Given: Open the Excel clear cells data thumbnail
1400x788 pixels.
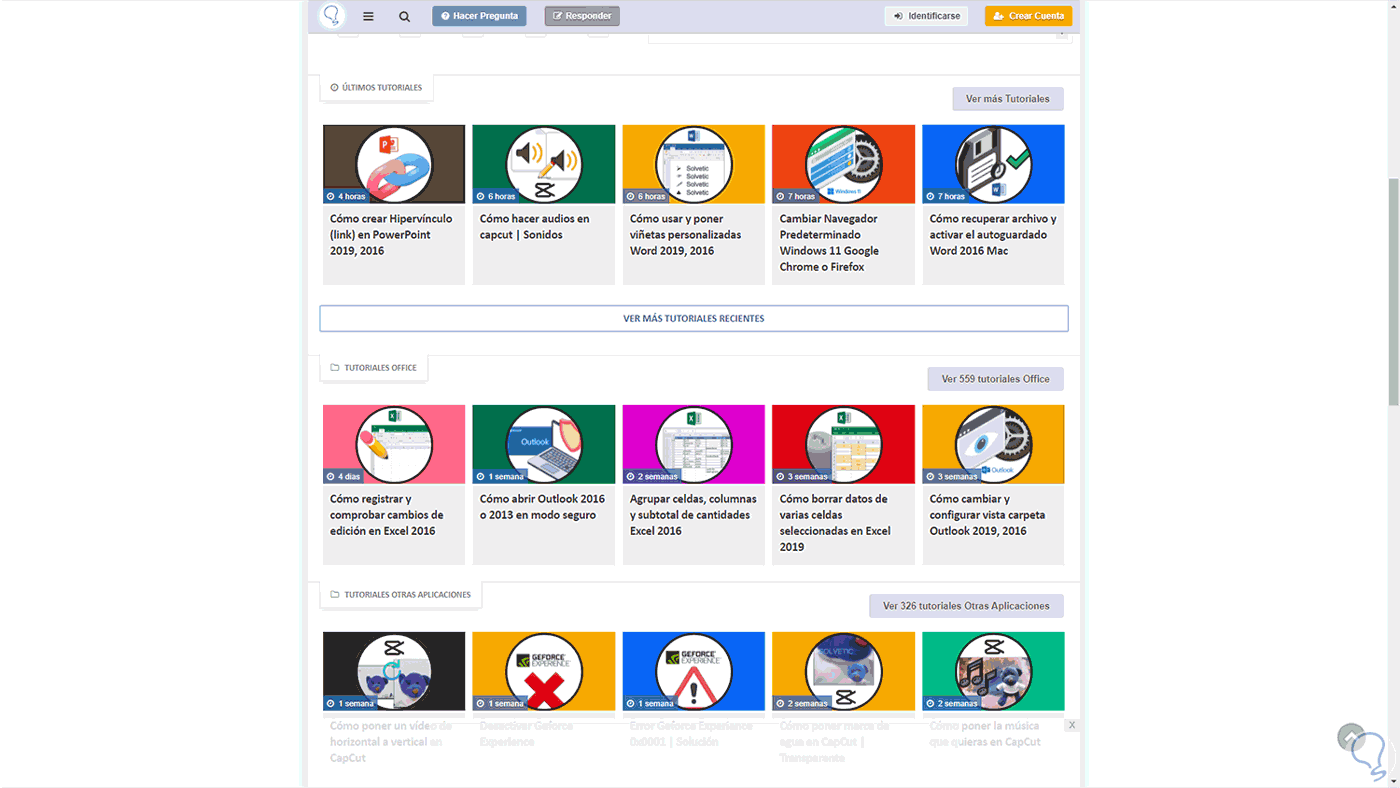Looking at the screenshot, I should coord(843,444).
